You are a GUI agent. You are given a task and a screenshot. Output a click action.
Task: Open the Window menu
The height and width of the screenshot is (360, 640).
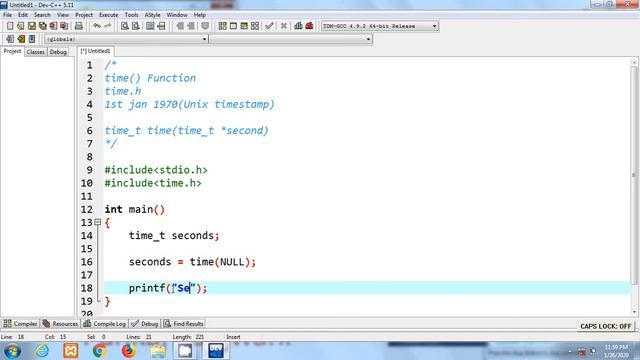pyautogui.click(x=177, y=15)
